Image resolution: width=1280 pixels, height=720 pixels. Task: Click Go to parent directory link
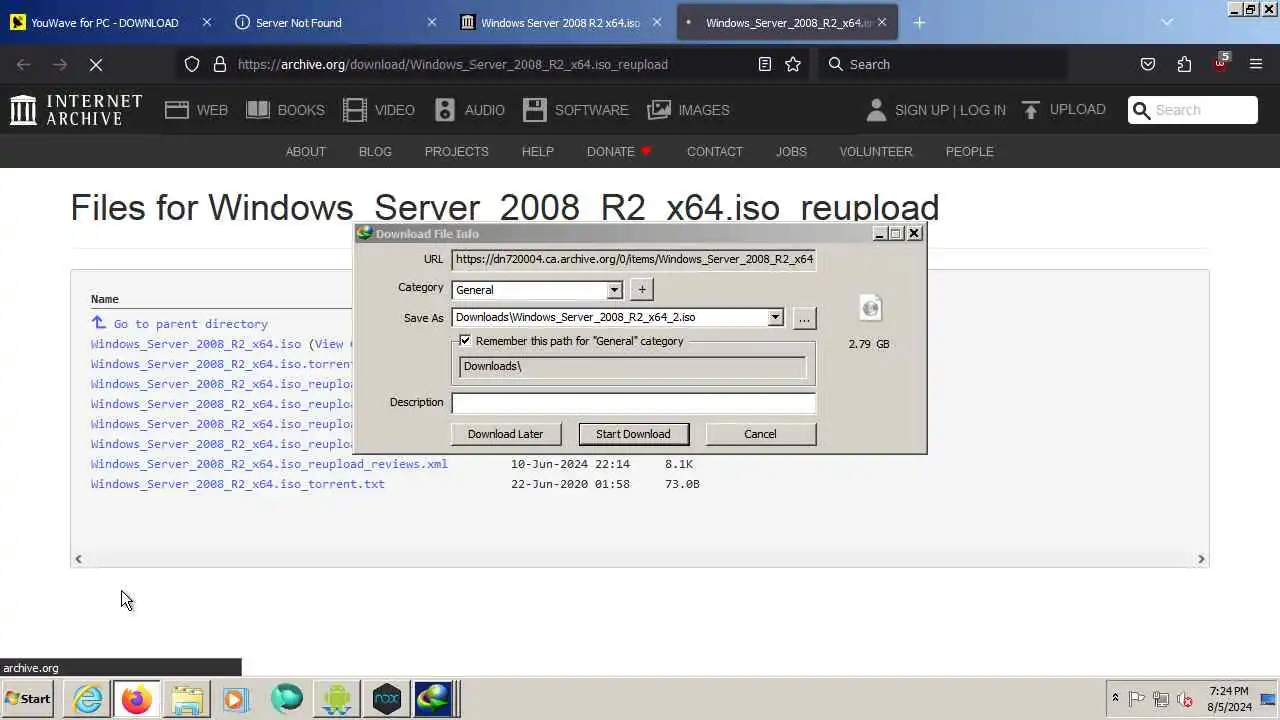(x=190, y=324)
